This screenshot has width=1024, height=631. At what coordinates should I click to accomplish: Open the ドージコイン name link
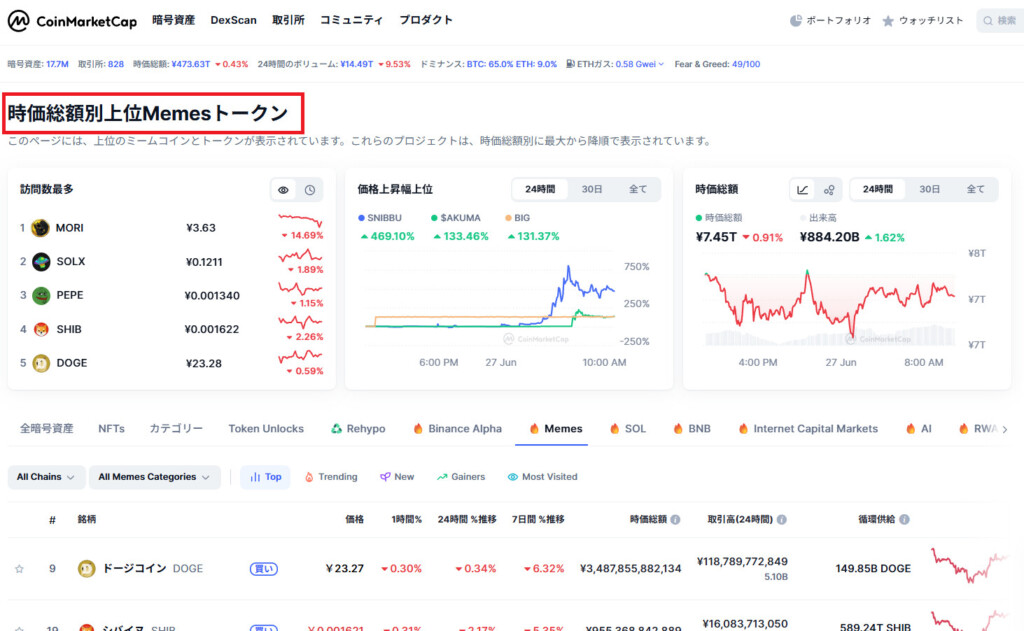[x=135, y=569]
